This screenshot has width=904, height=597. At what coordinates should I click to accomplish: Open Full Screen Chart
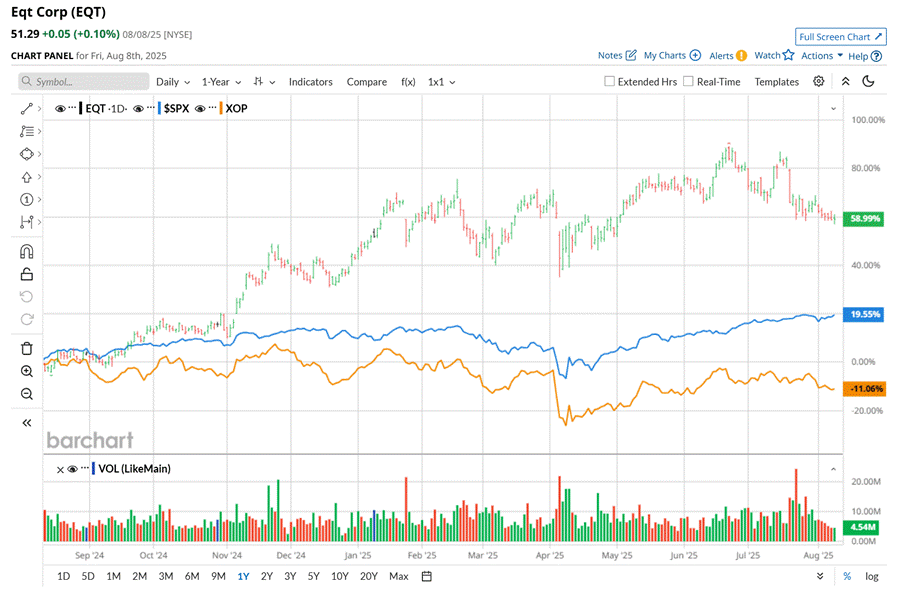point(841,37)
